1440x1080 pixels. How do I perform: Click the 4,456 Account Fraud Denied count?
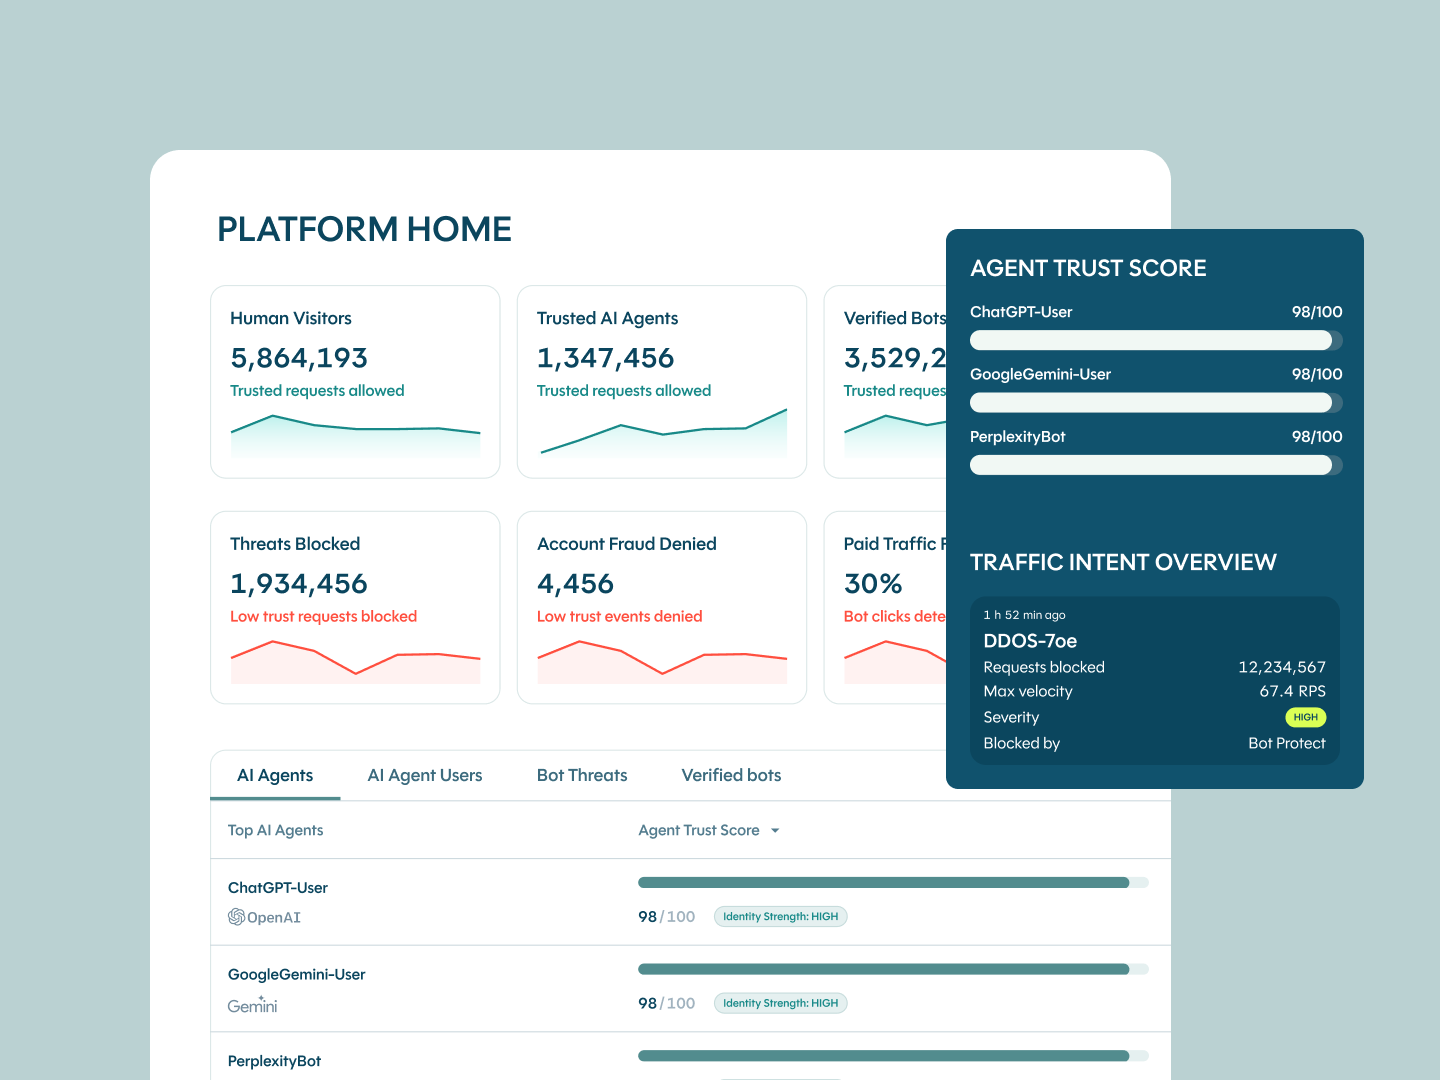pos(575,584)
